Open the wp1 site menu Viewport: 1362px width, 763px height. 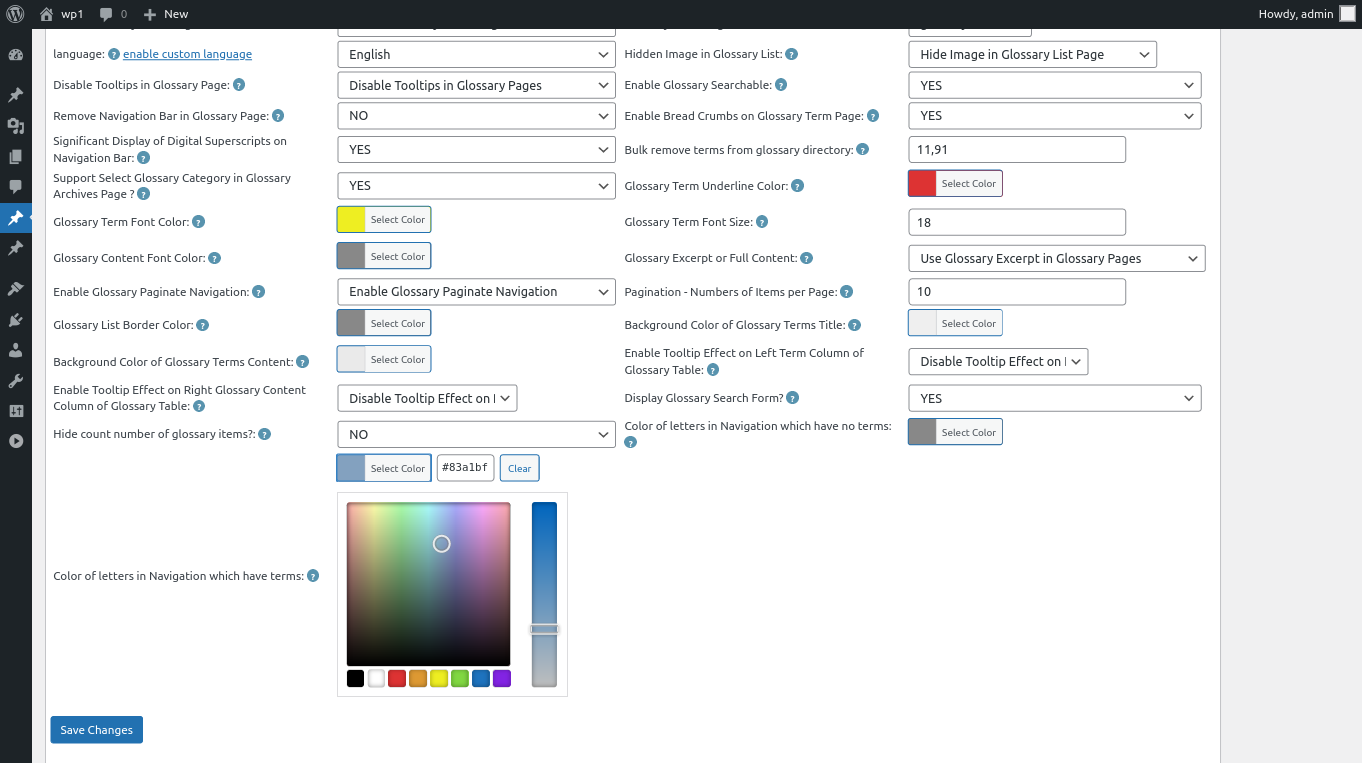click(x=62, y=14)
